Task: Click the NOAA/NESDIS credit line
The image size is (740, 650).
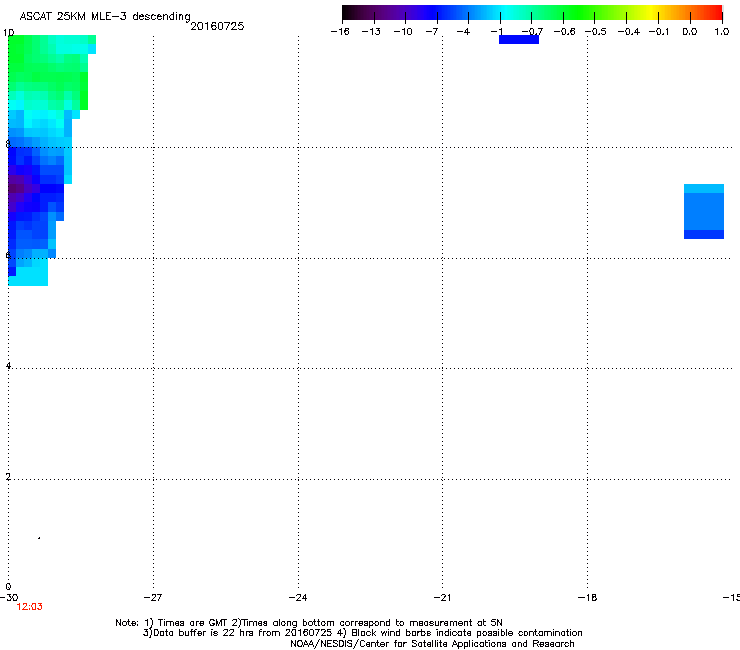Action: pos(432,644)
